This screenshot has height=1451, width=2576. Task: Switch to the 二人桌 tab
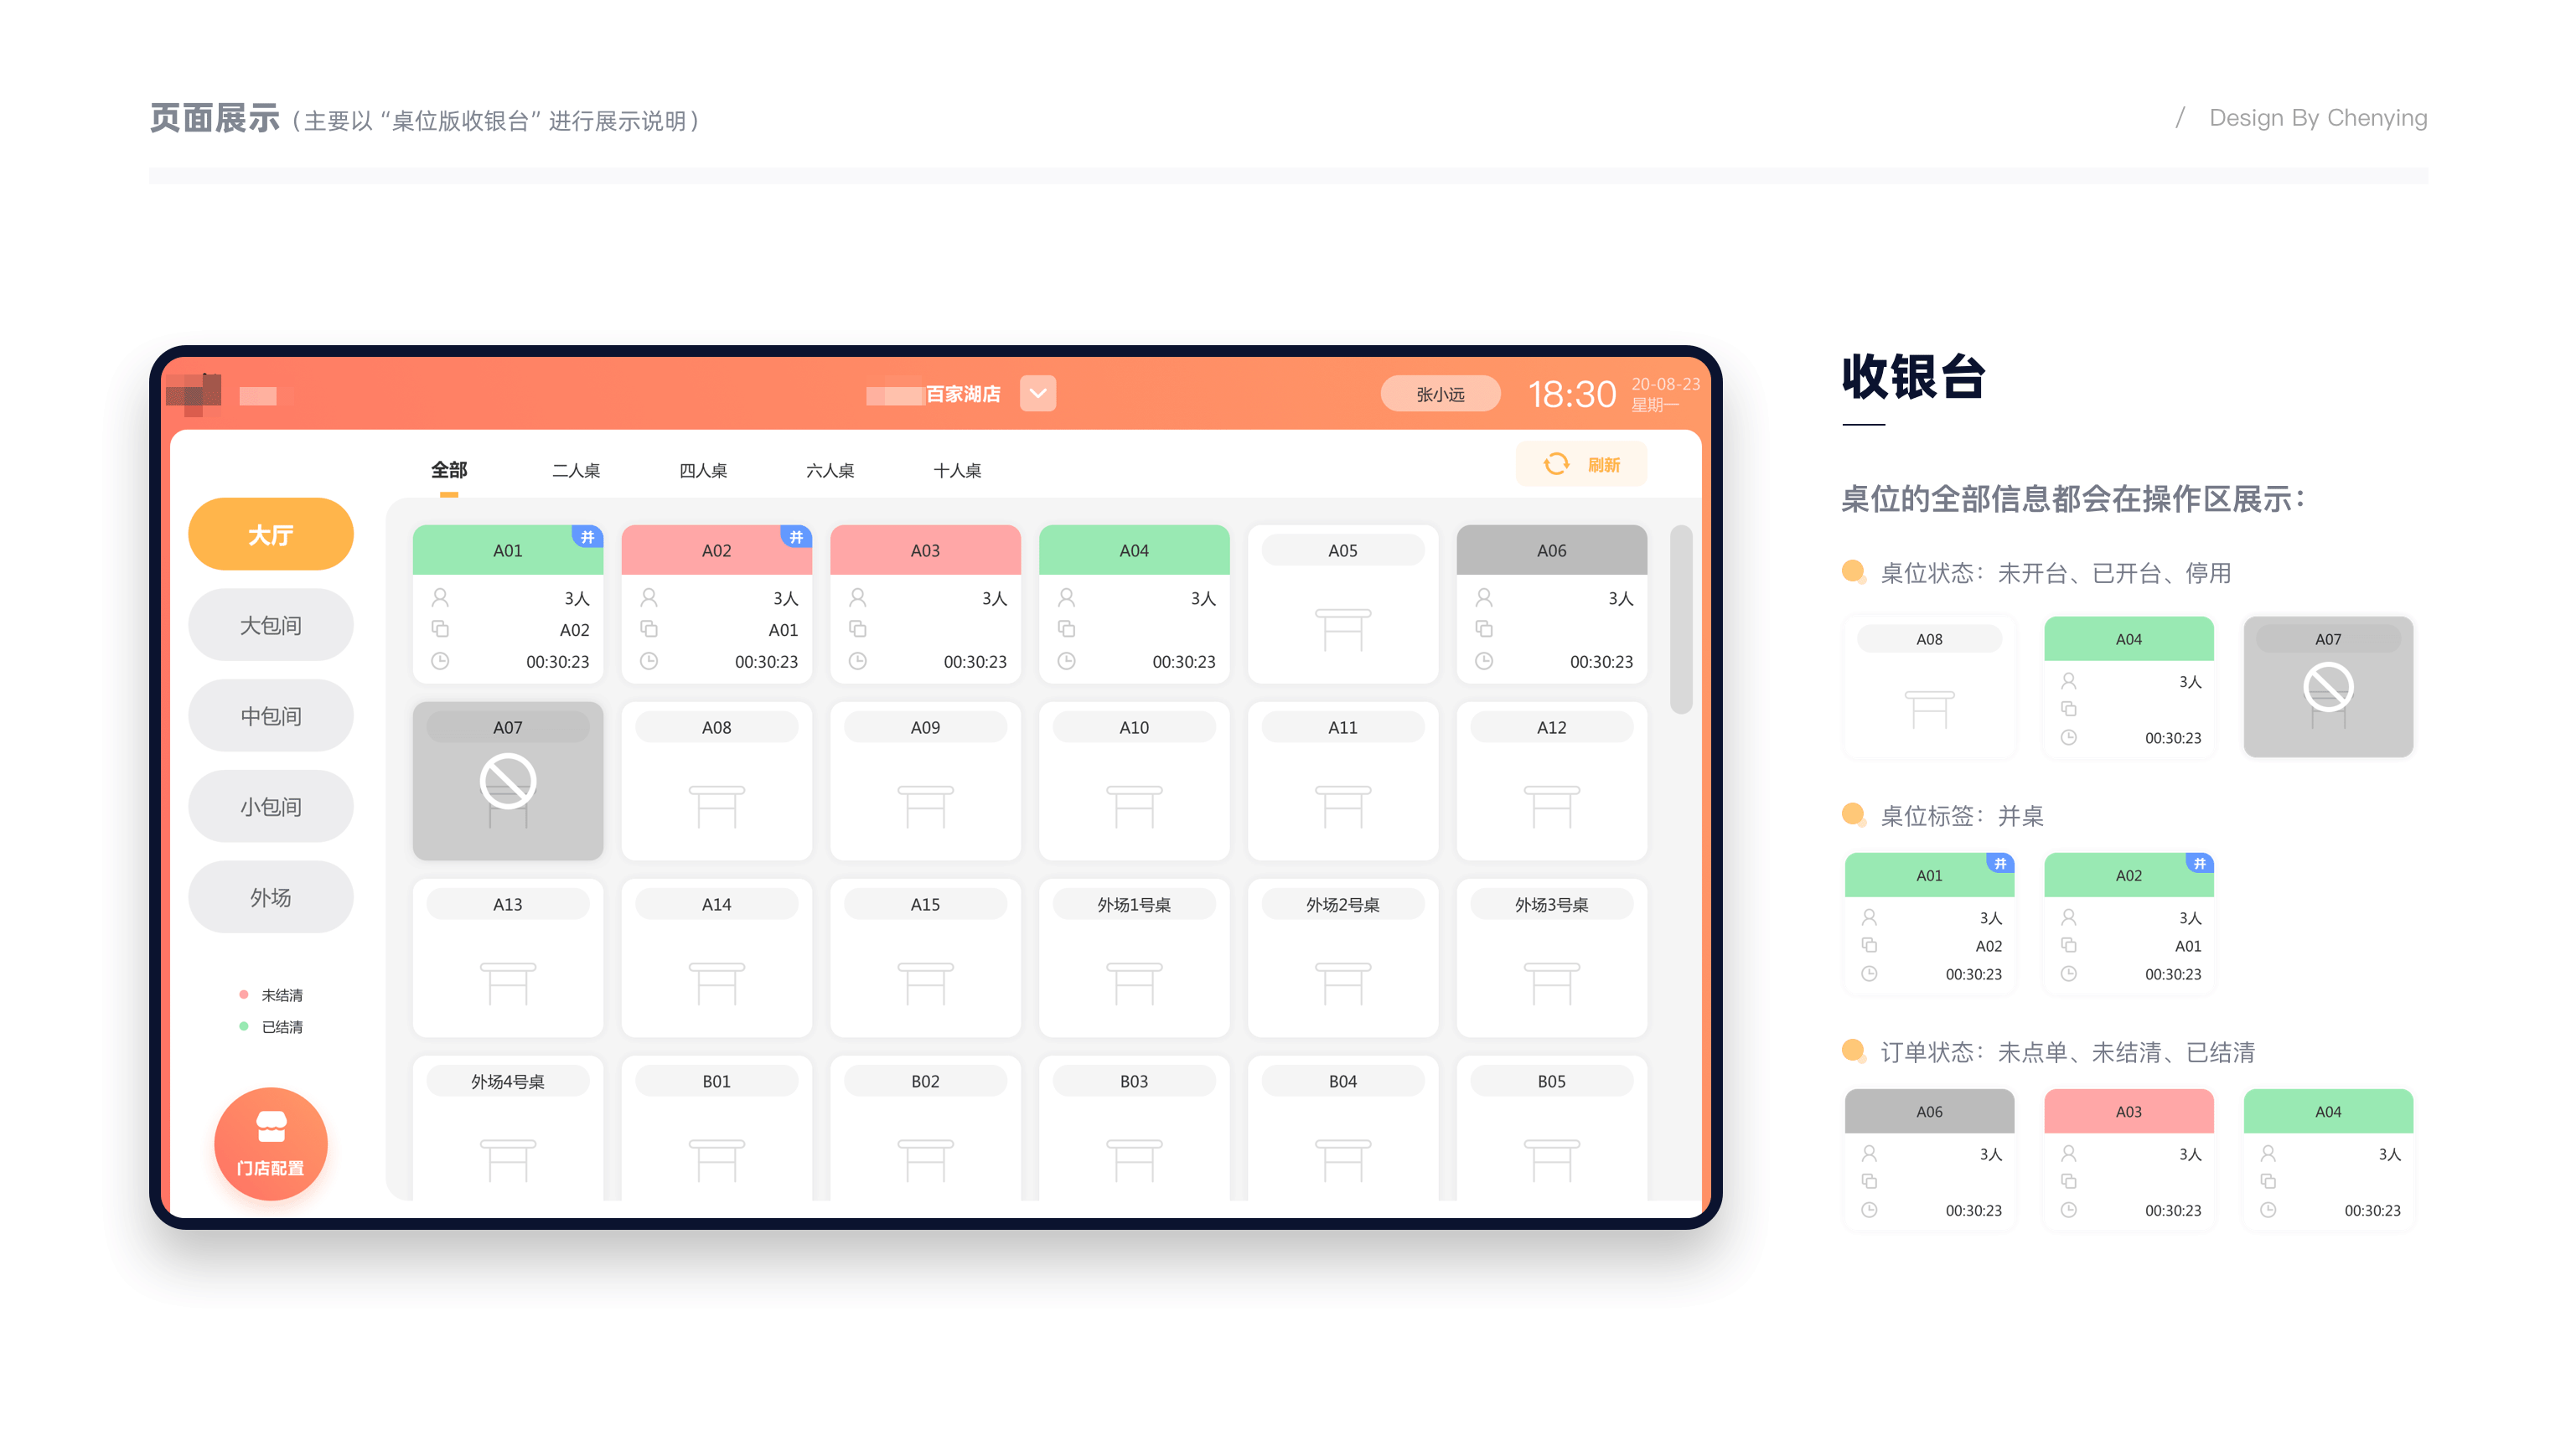click(576, 470)
